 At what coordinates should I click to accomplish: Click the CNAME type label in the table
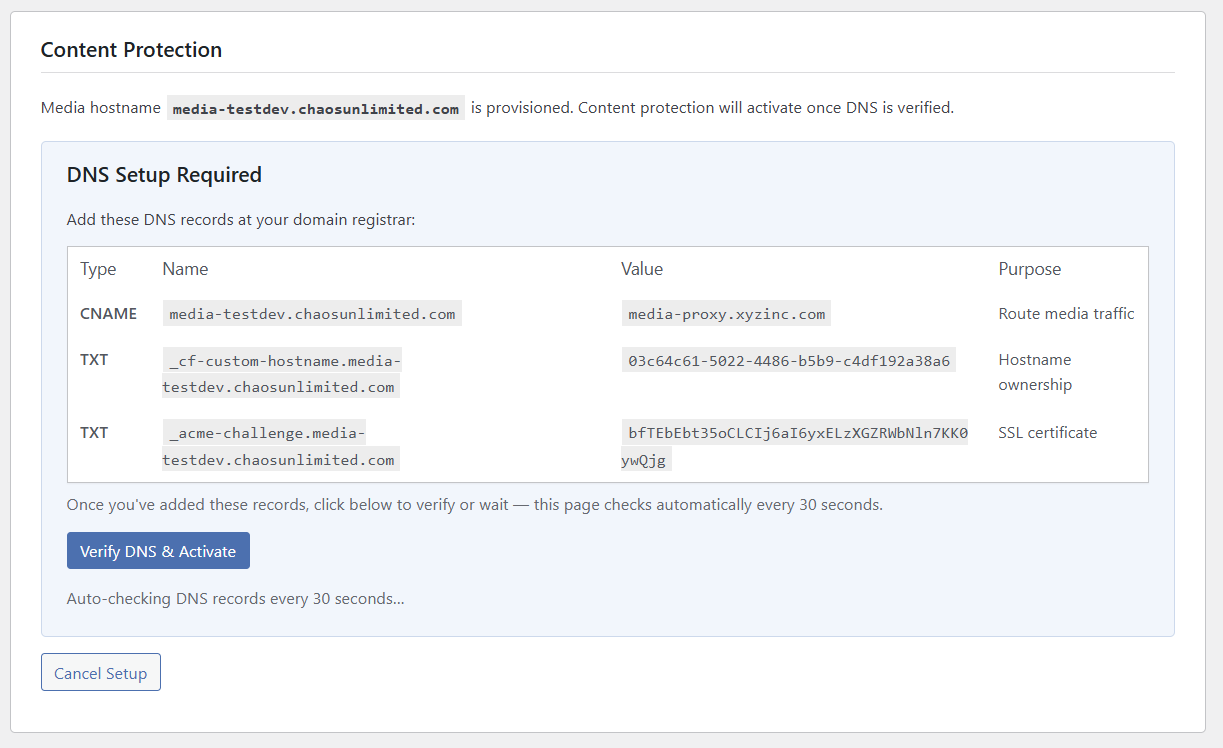click(108, 312)
